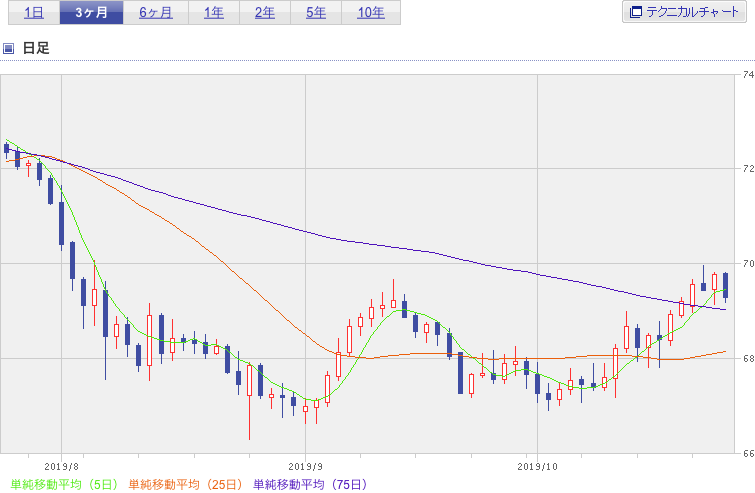Click the 日足 heading text

[x=36, y=48]
